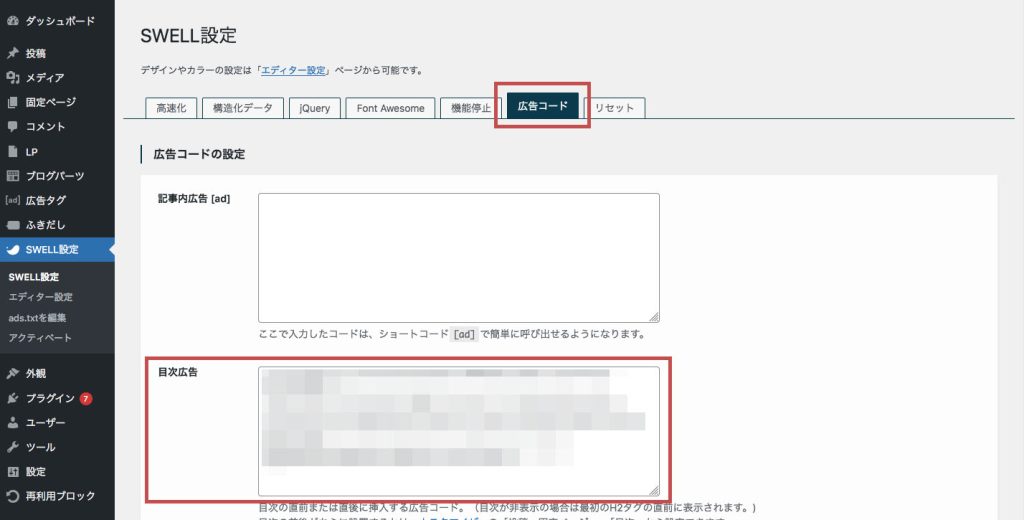Follow the エディター設定 link in description

293,71
